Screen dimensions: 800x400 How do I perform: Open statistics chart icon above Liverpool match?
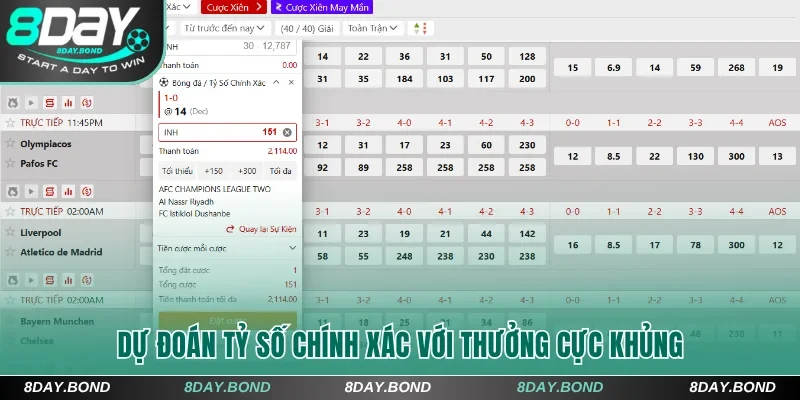[68, 191]
